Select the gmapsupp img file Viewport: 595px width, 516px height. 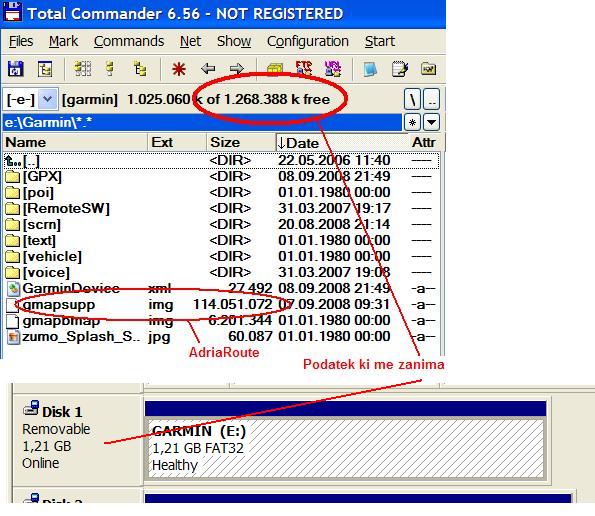point(221,304)
